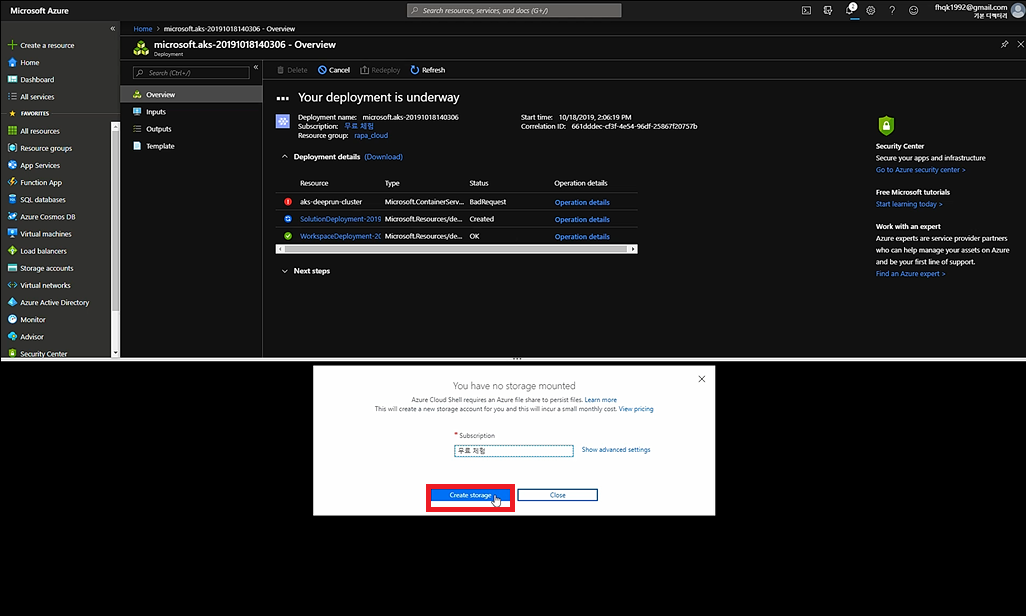Open Cloud Shell from the top bar
Screen dimensions: 1026x616
806,10
